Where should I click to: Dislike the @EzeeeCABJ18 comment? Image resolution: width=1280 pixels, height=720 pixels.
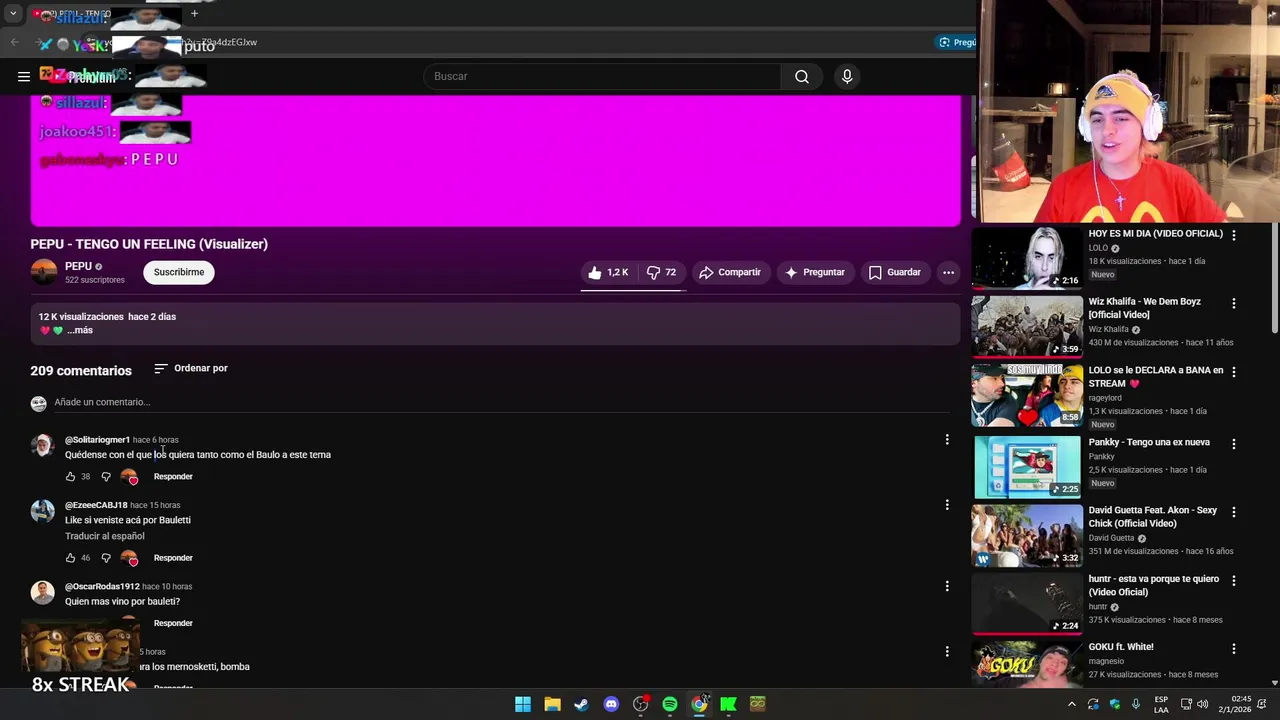pyautogui.click(x=106, y=558)
